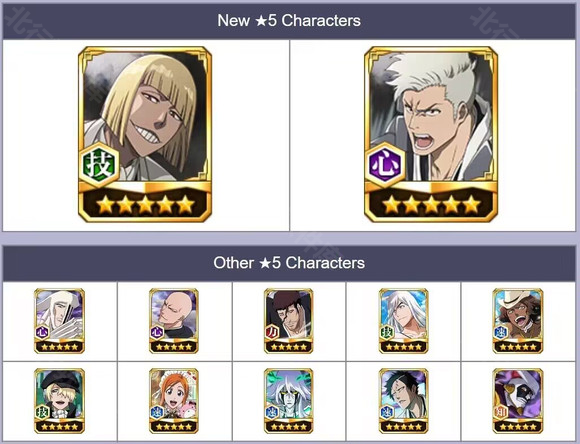Open the claw-handed white-haired character card
Screen dimensions: 580x444
(x=59, y=321)
